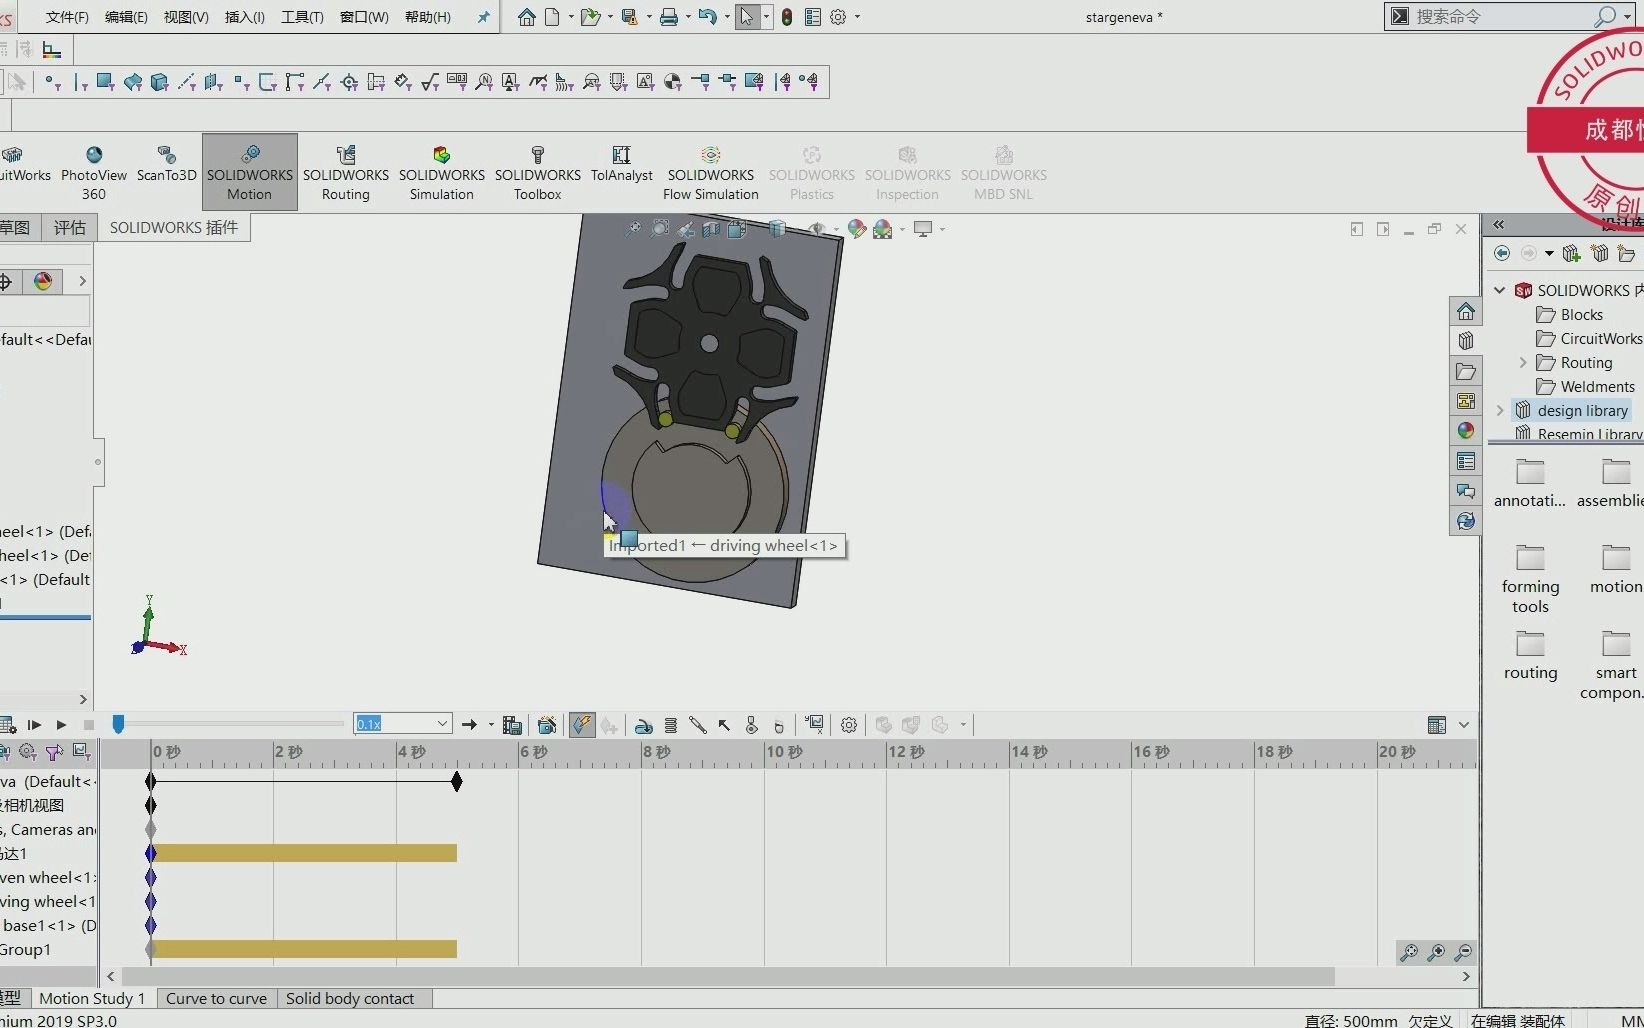The image size is (1644, 1028).
Task: Select the Zoom to Area tool
Action: [660, 229]
